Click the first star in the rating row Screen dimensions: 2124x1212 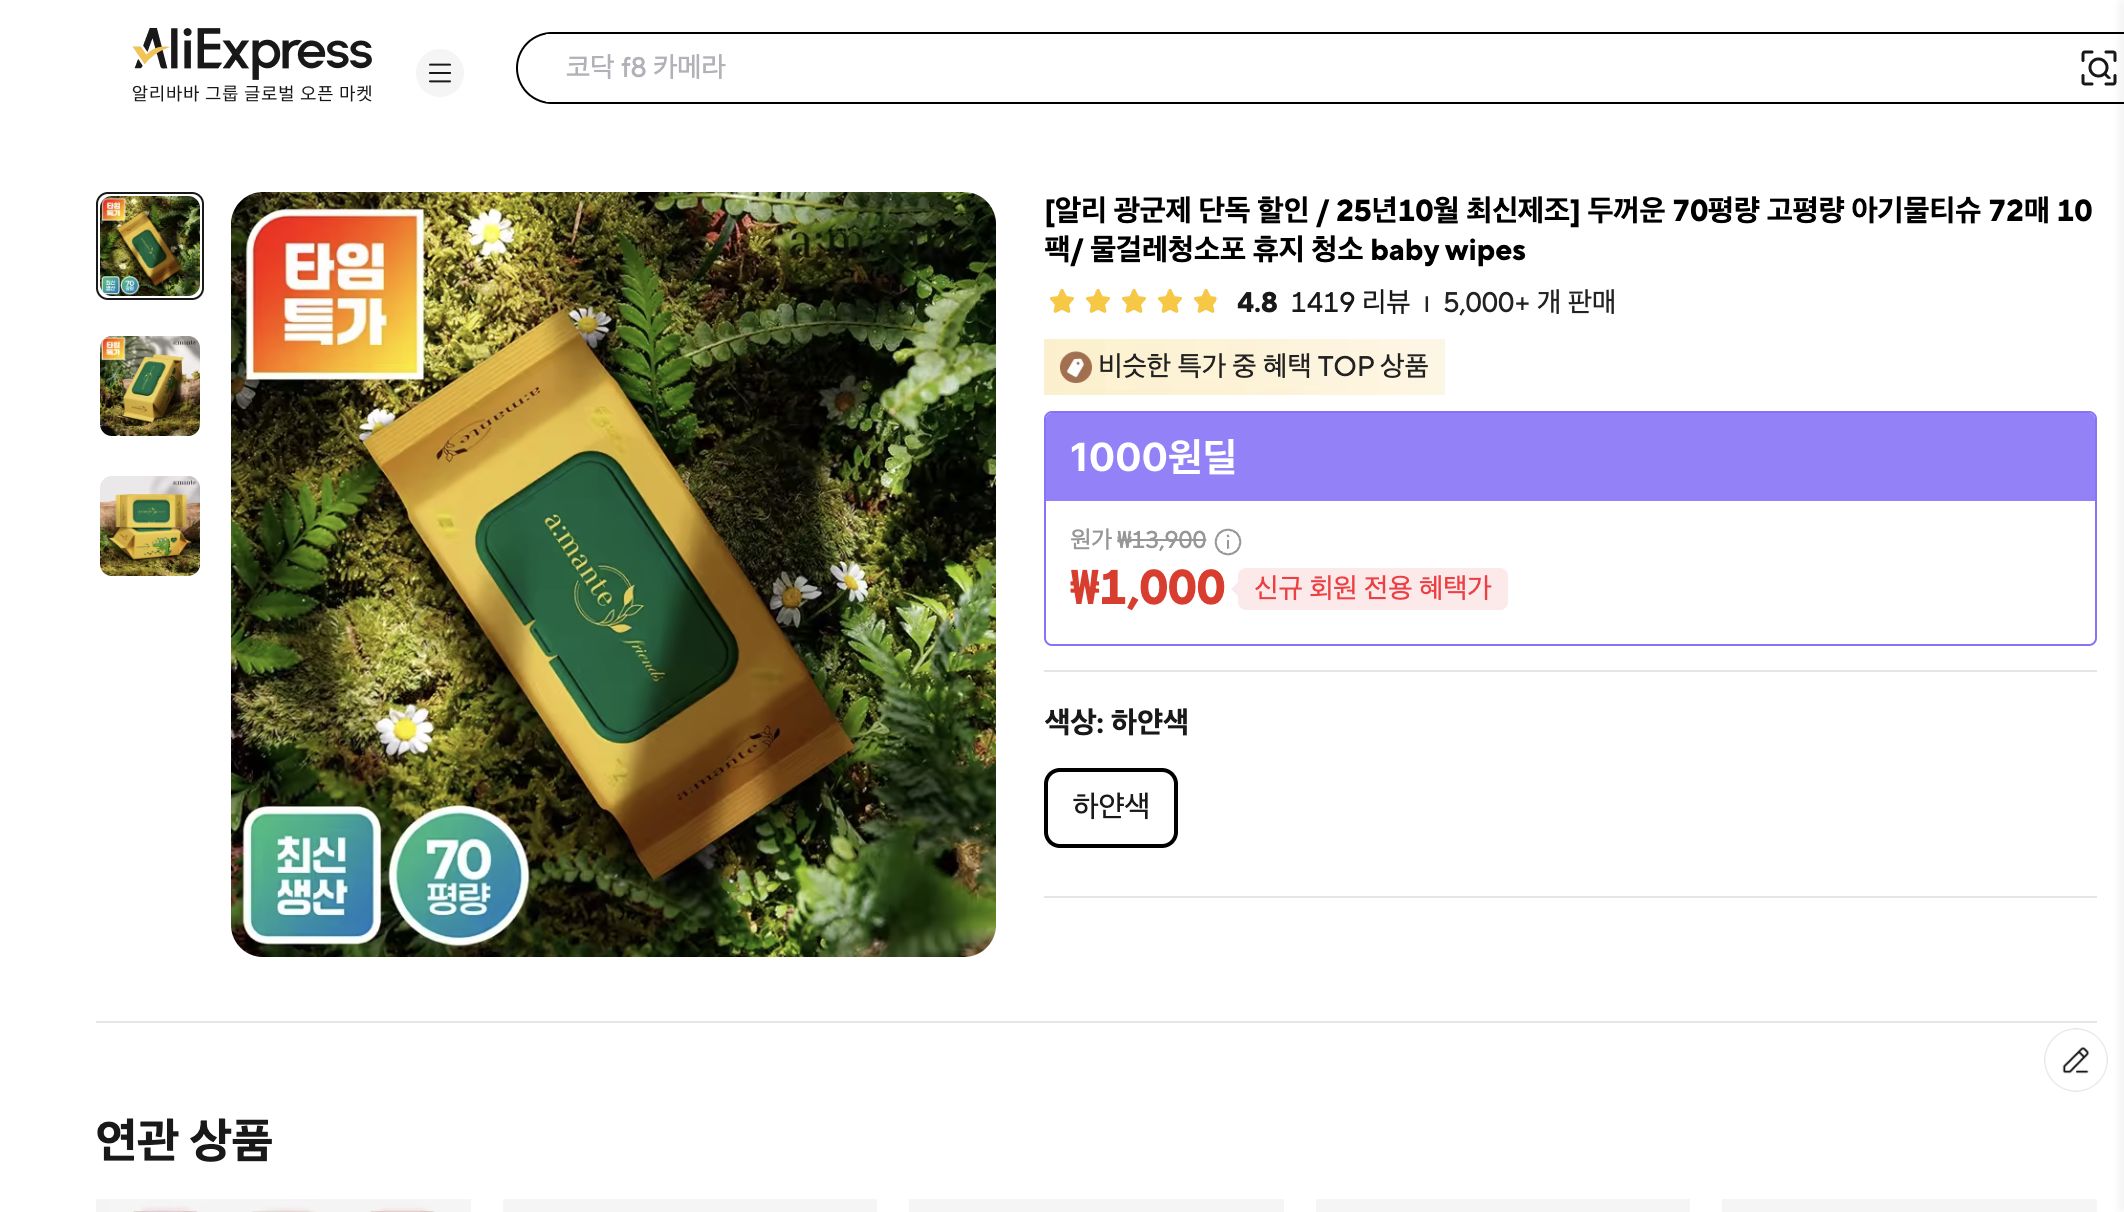click(x=1061, y=301)
